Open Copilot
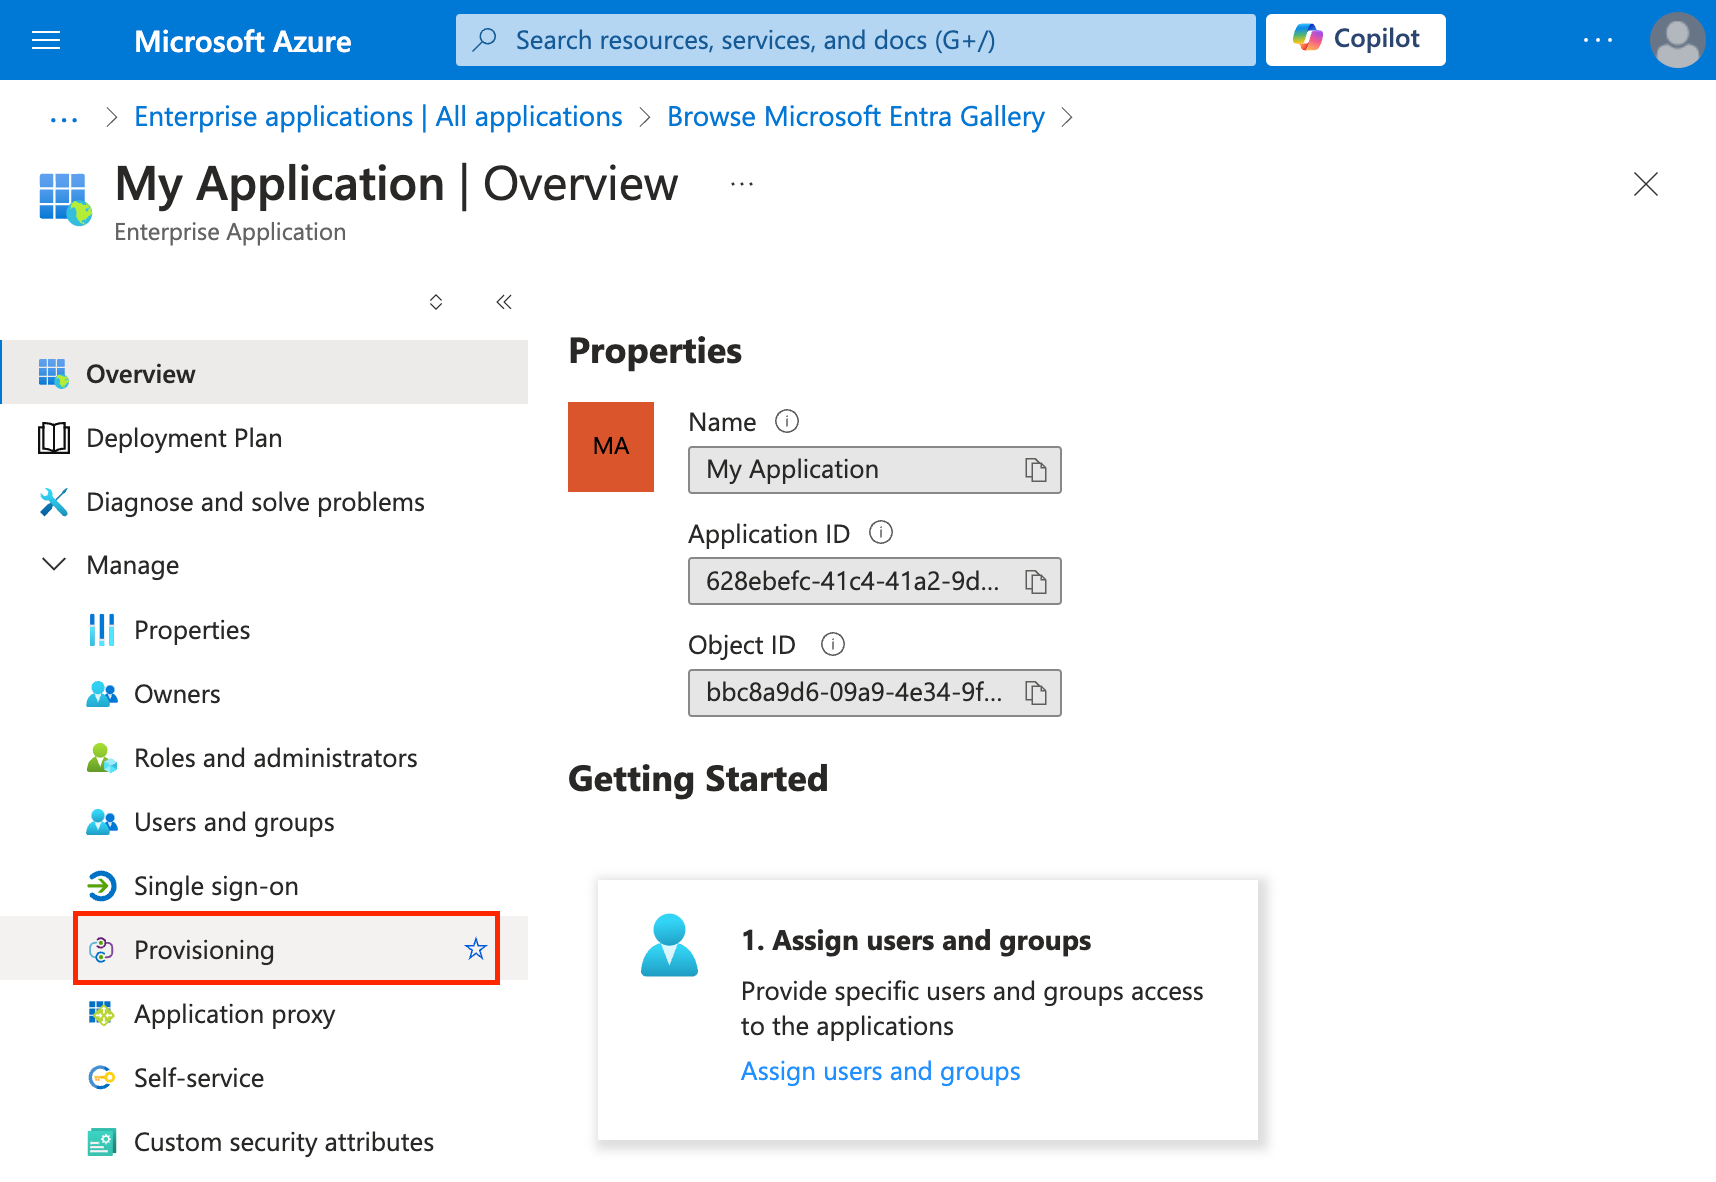 pos(1356,40)
